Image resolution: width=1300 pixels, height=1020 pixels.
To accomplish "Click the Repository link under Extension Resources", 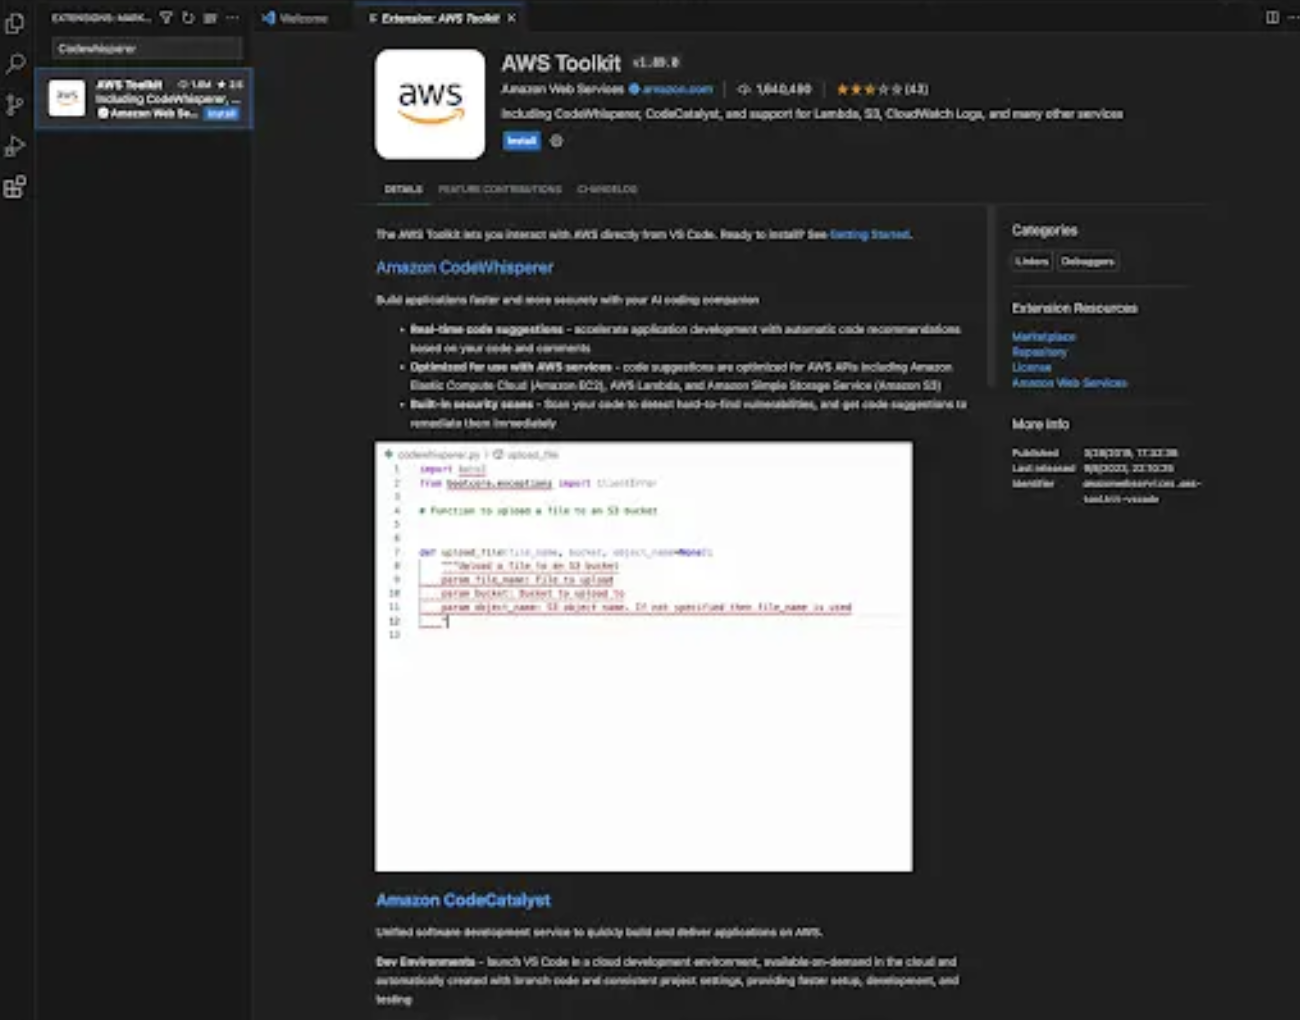I will [1039, 352].
